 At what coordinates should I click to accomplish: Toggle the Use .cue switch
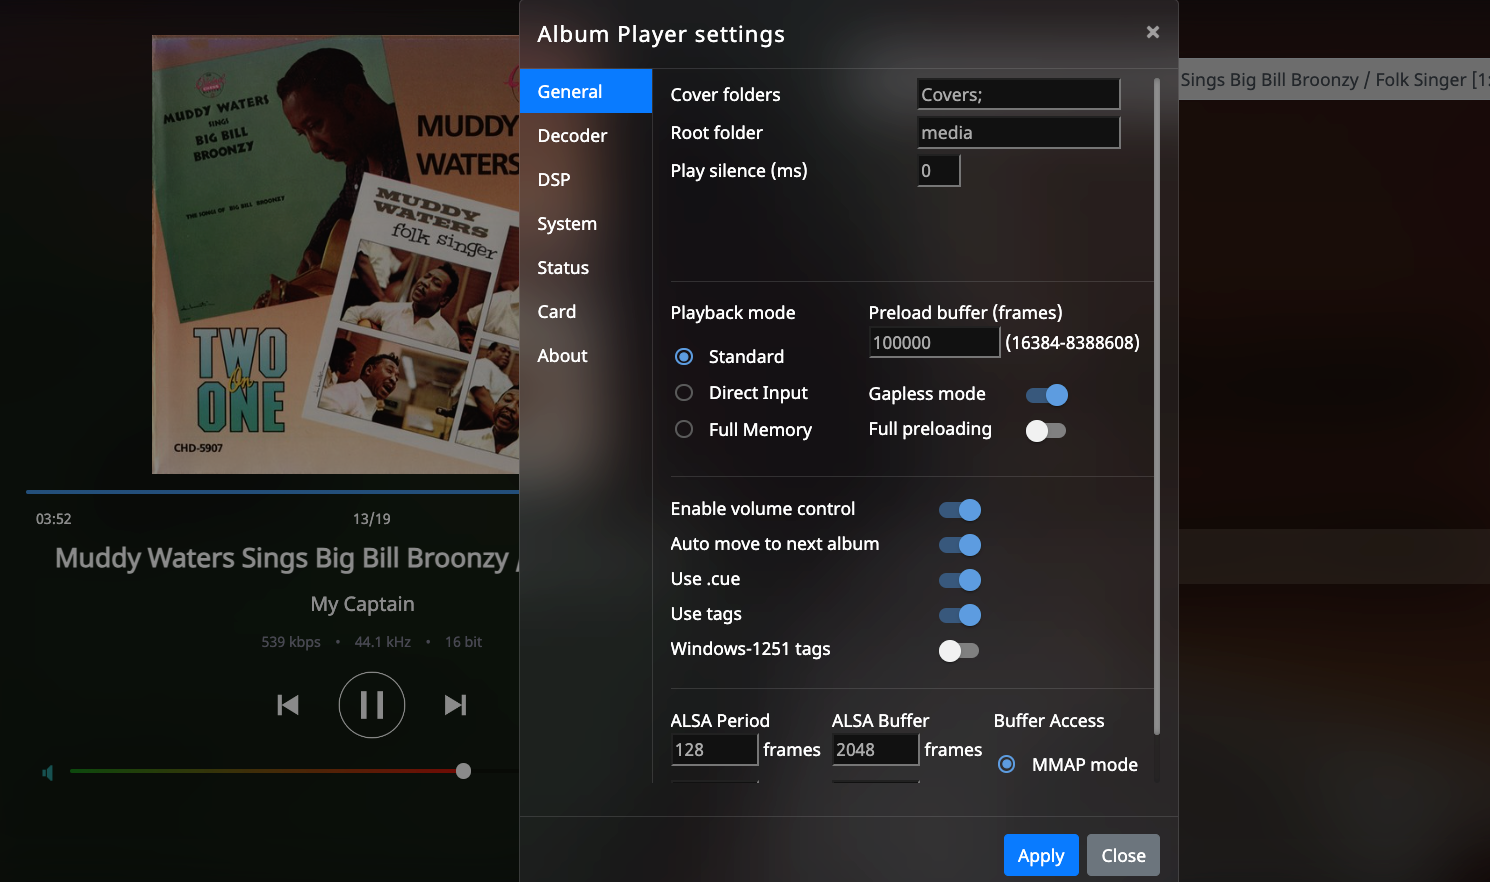tap(960, 580)
